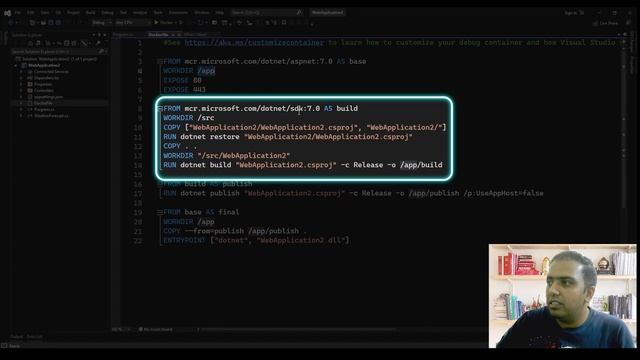Select the Controllers folder

tap(44, 91)
